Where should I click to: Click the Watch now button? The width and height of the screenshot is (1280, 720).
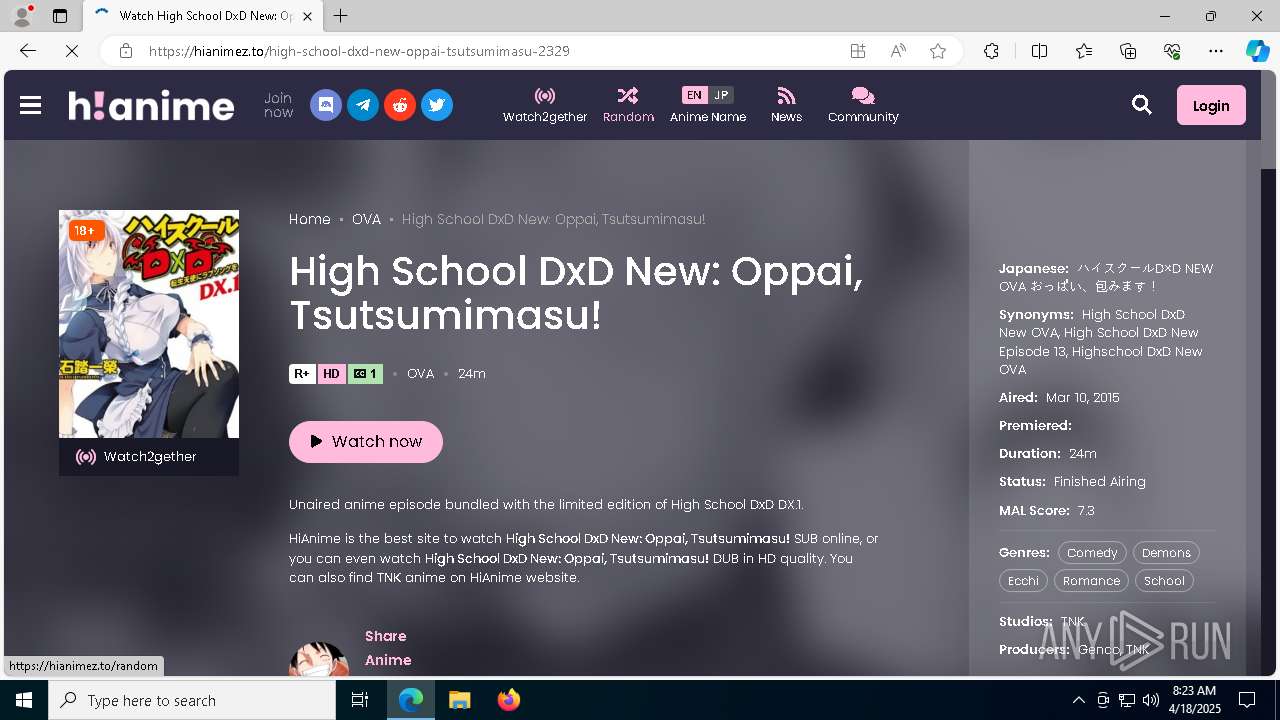[x=366, y=441]
